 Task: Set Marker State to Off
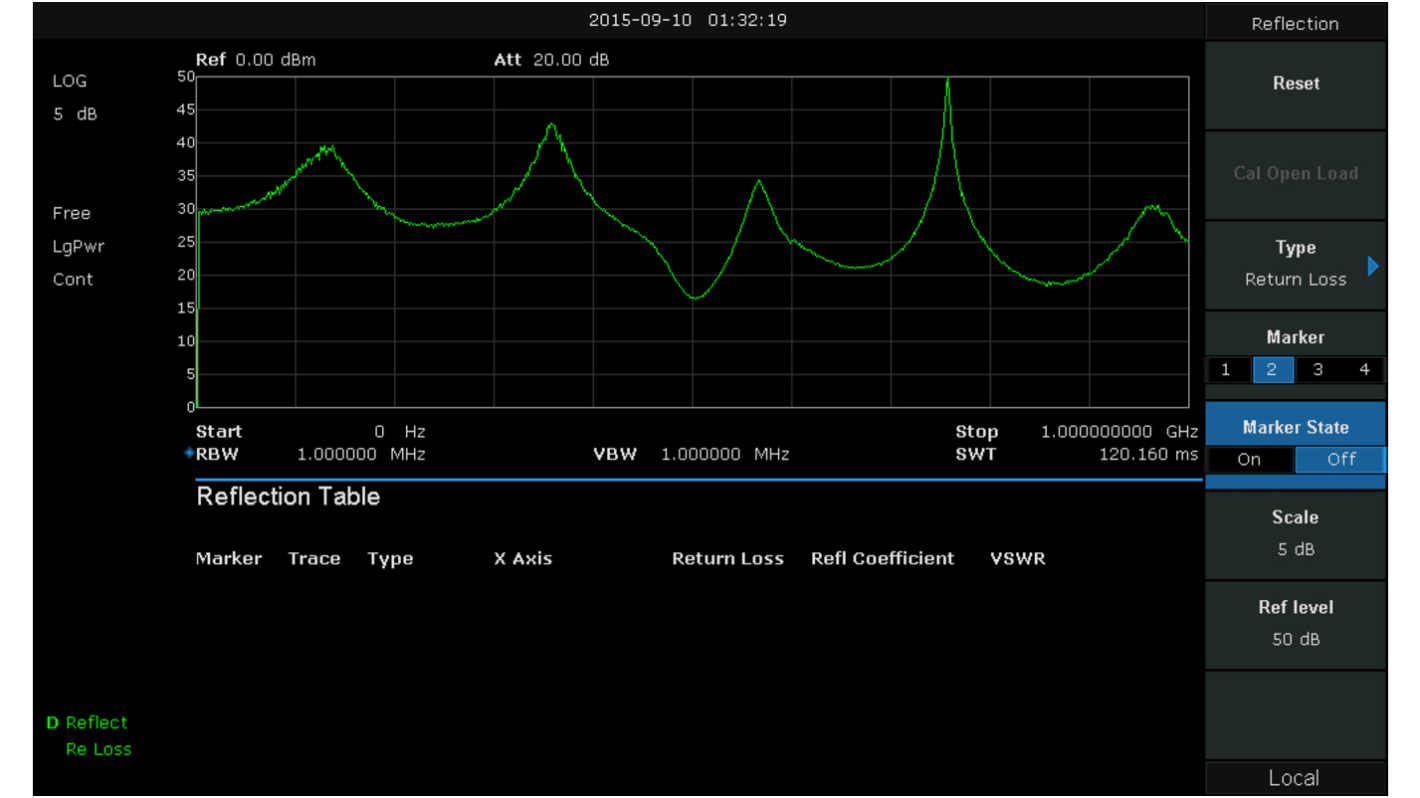pos(1341,460)
